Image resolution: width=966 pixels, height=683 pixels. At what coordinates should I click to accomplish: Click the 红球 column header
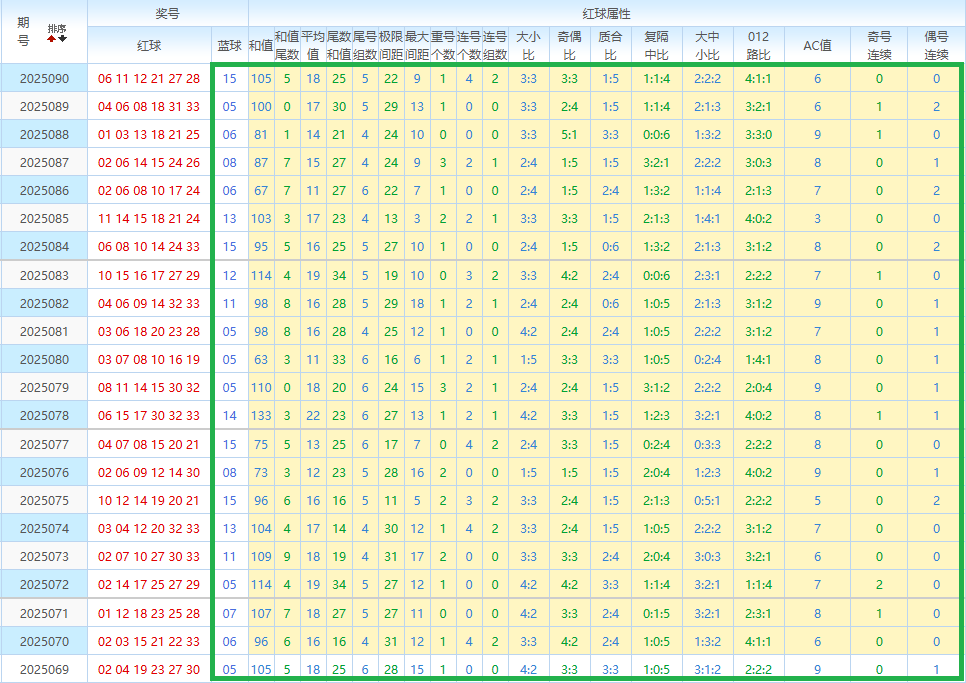pyautogui.click(x=149, y=45)
